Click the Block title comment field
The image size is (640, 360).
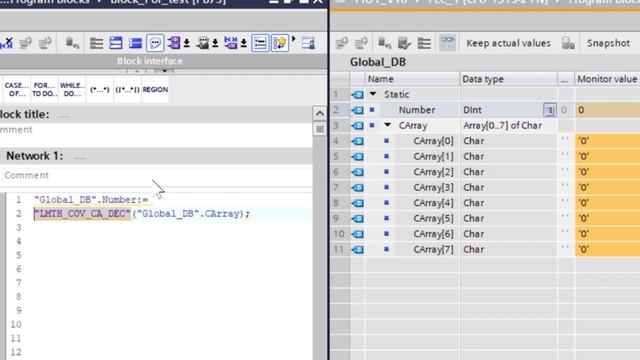(156, 130)
